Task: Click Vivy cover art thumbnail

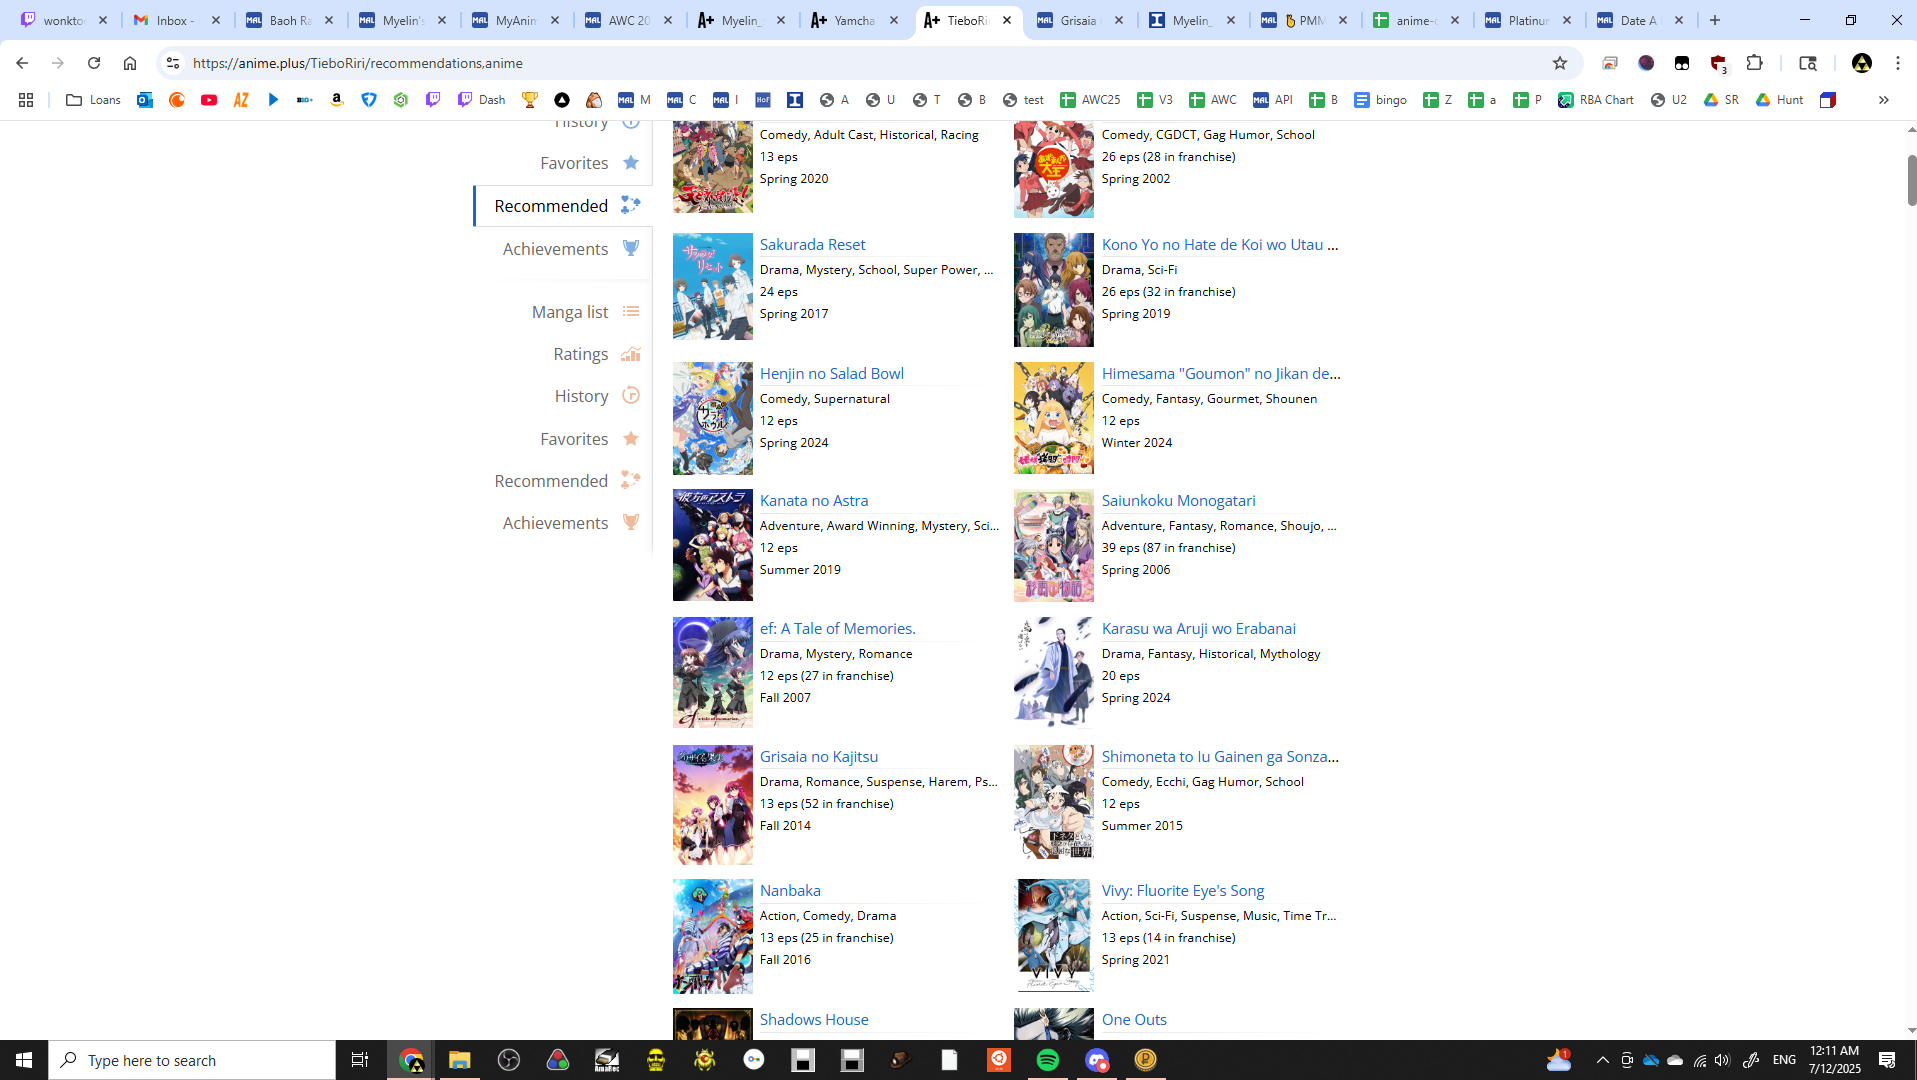Action: (x=1054, y=936)
